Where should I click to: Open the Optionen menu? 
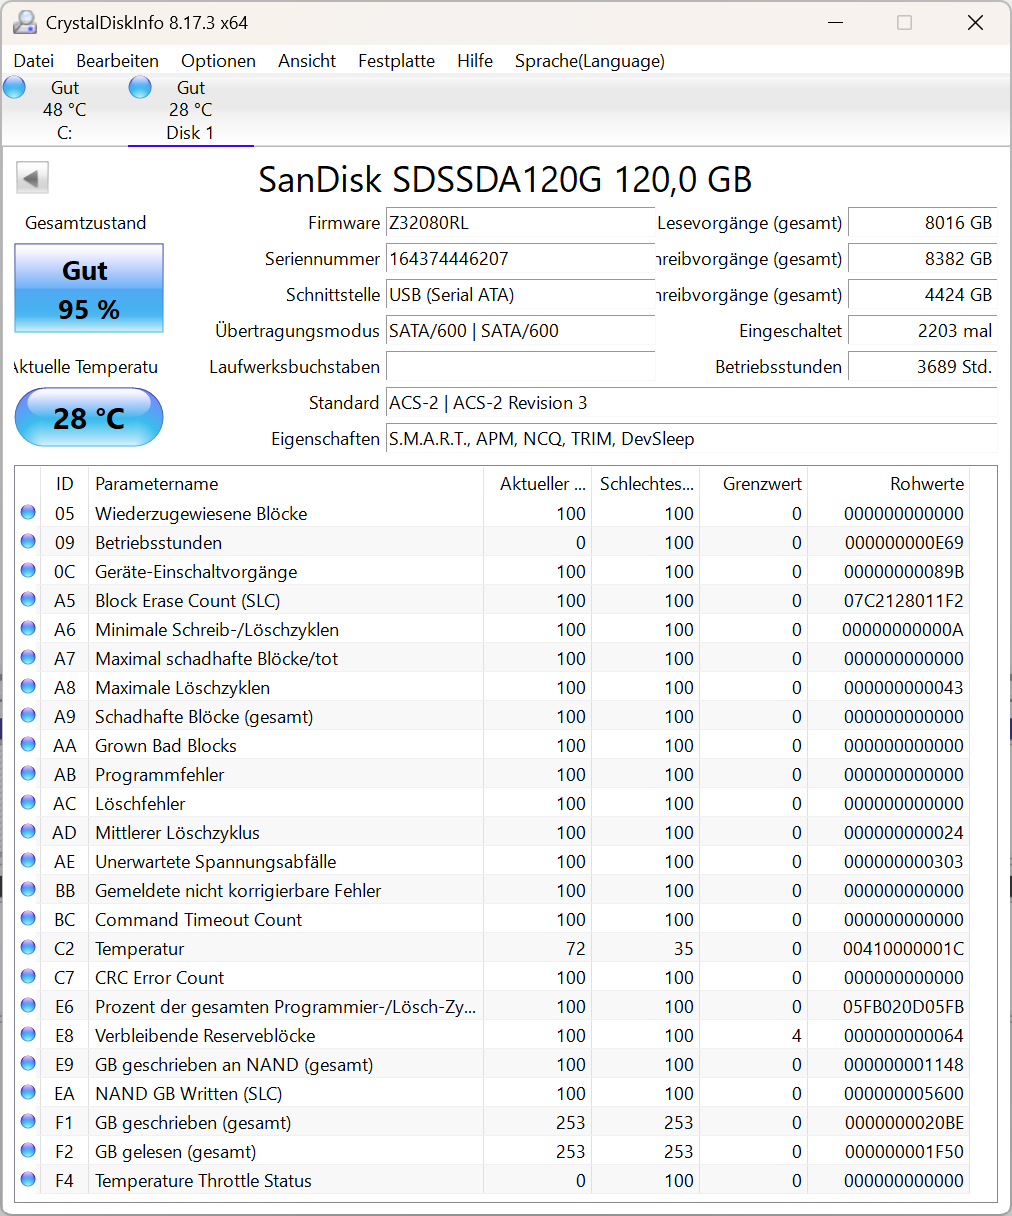pos(219,61)
